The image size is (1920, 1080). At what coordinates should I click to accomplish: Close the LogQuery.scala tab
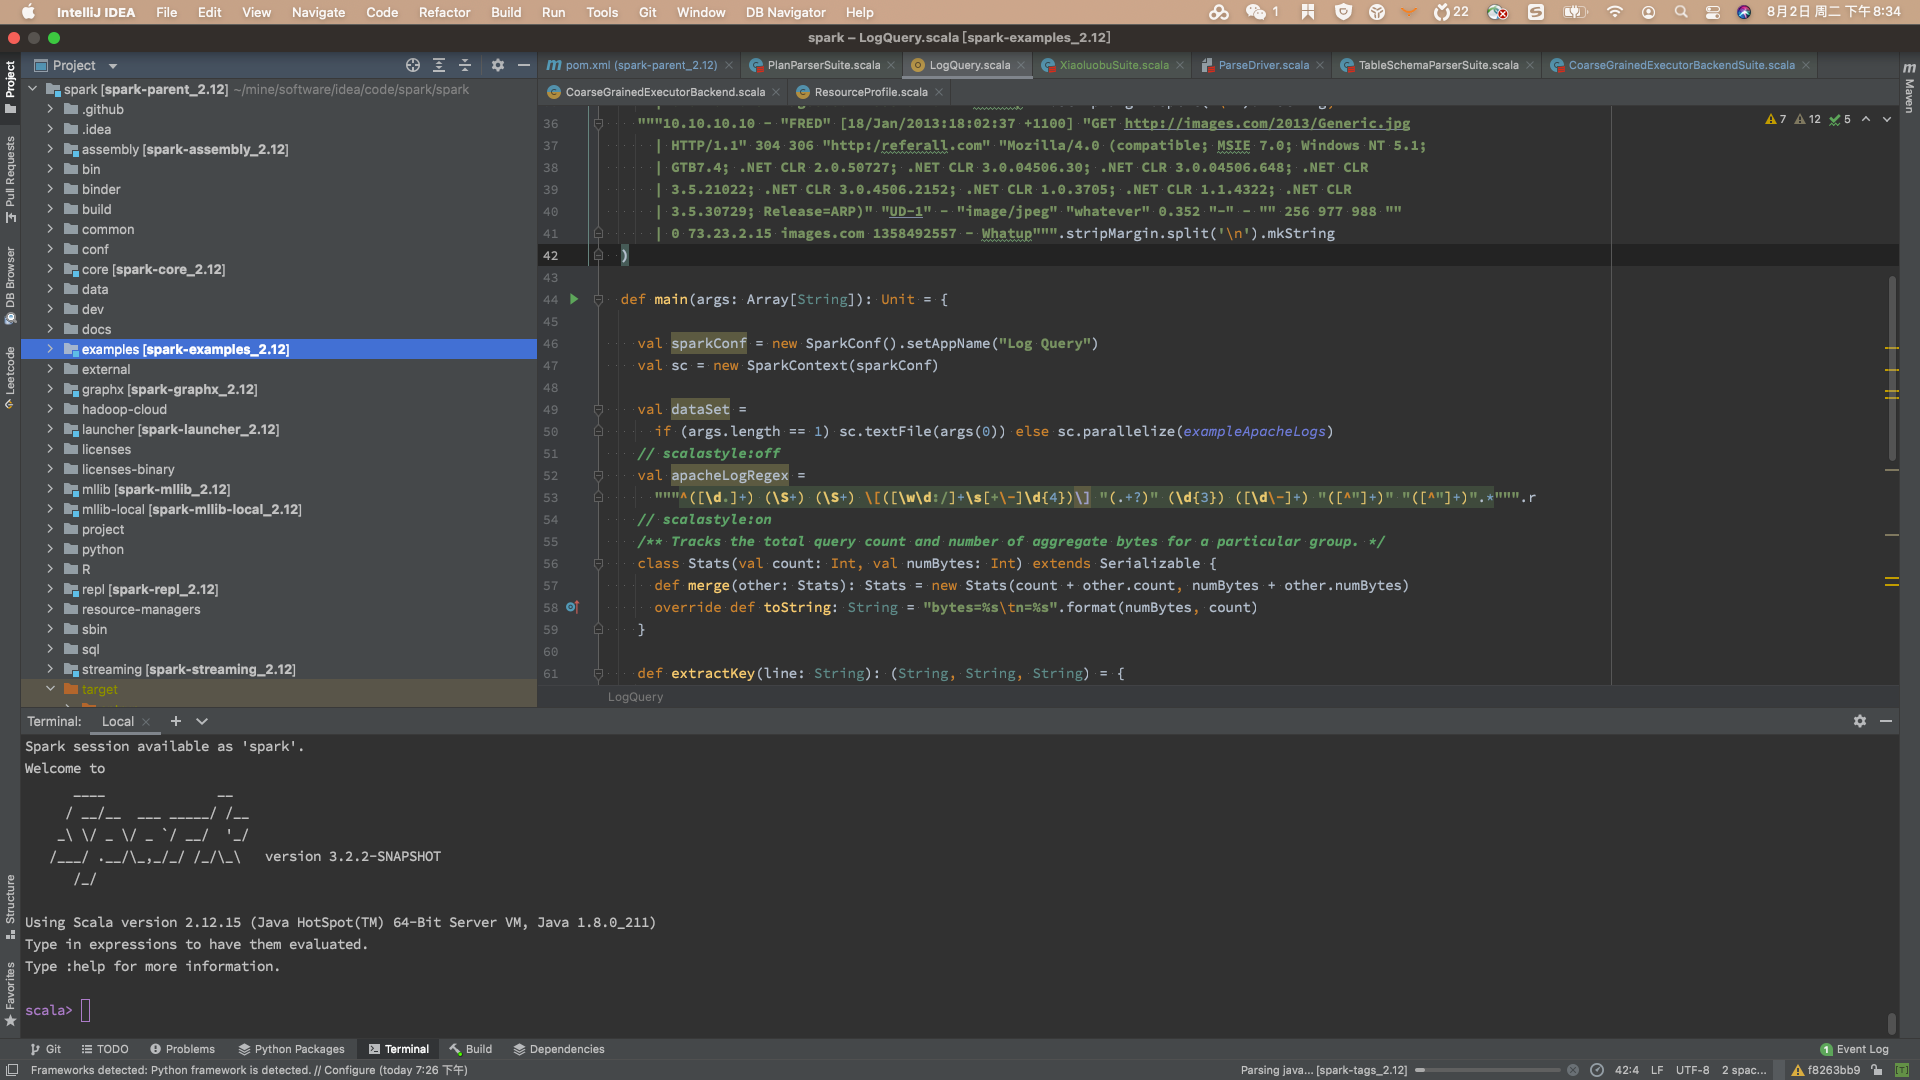[1021, 65]
